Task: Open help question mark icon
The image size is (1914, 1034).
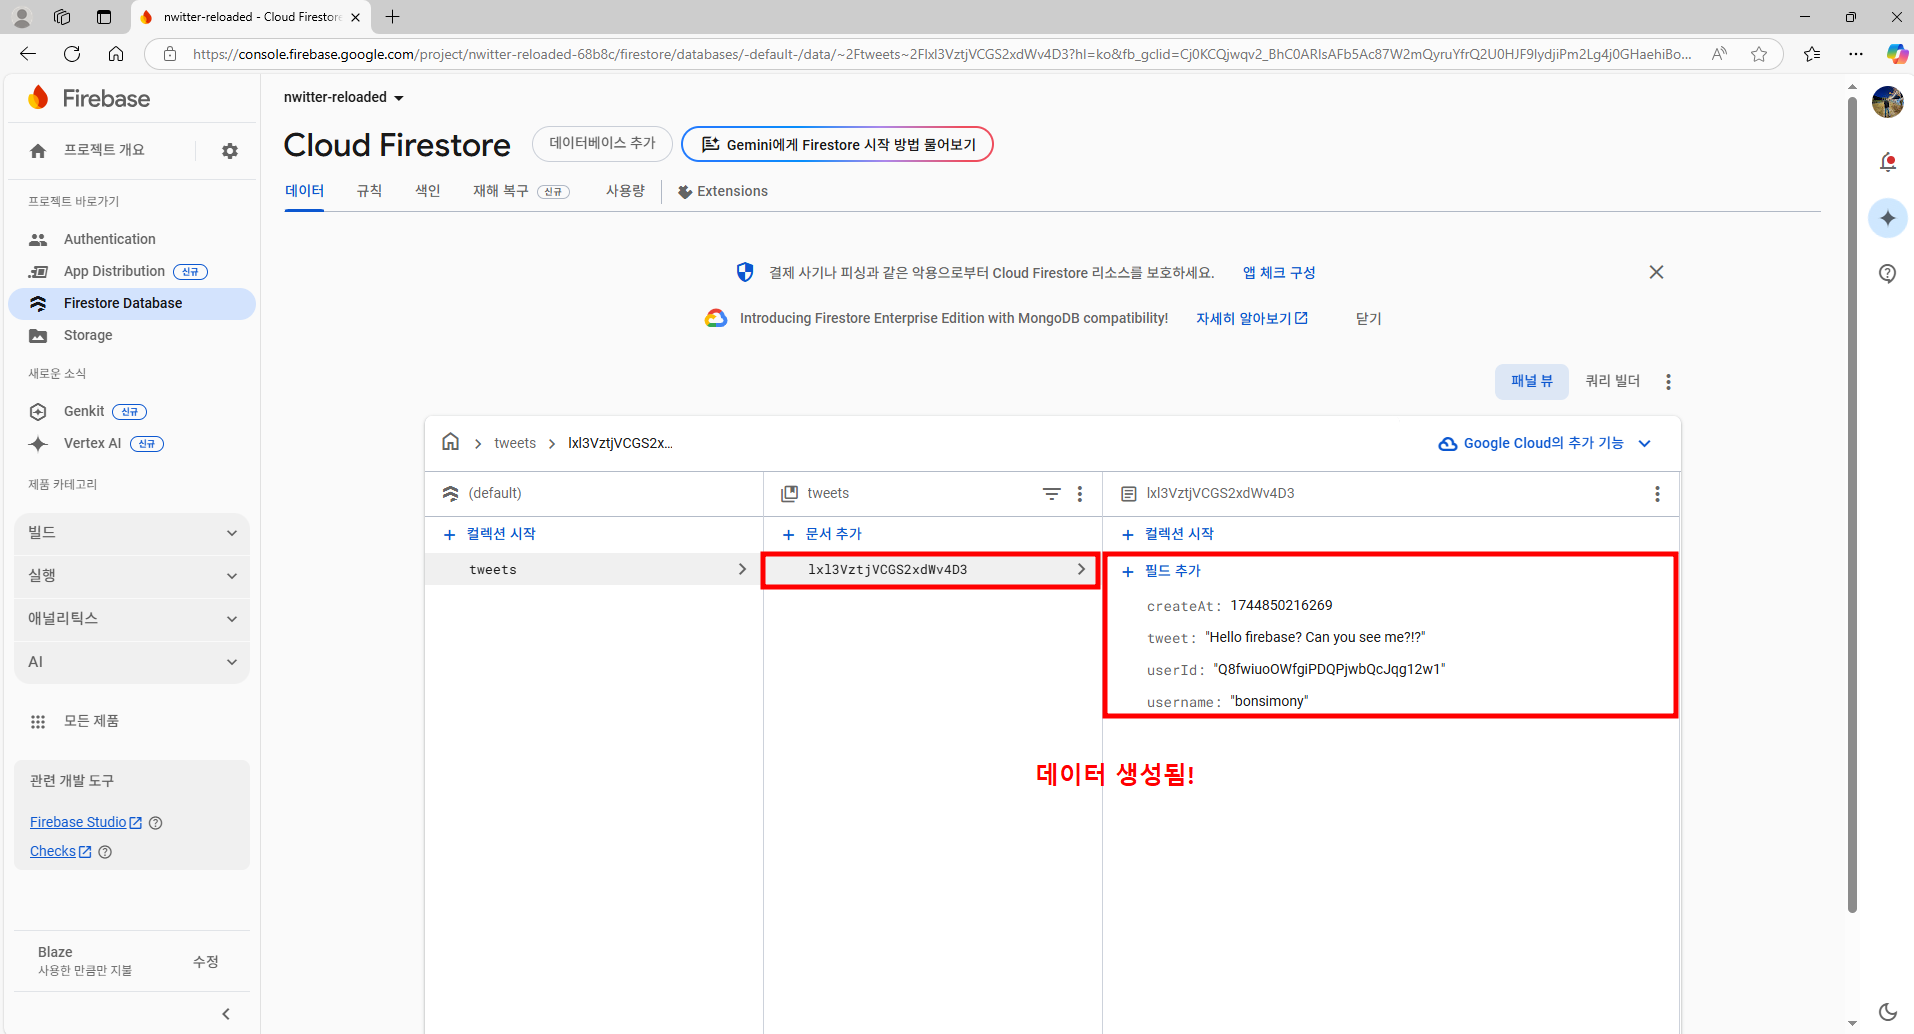Action: tap(1887, 274)
